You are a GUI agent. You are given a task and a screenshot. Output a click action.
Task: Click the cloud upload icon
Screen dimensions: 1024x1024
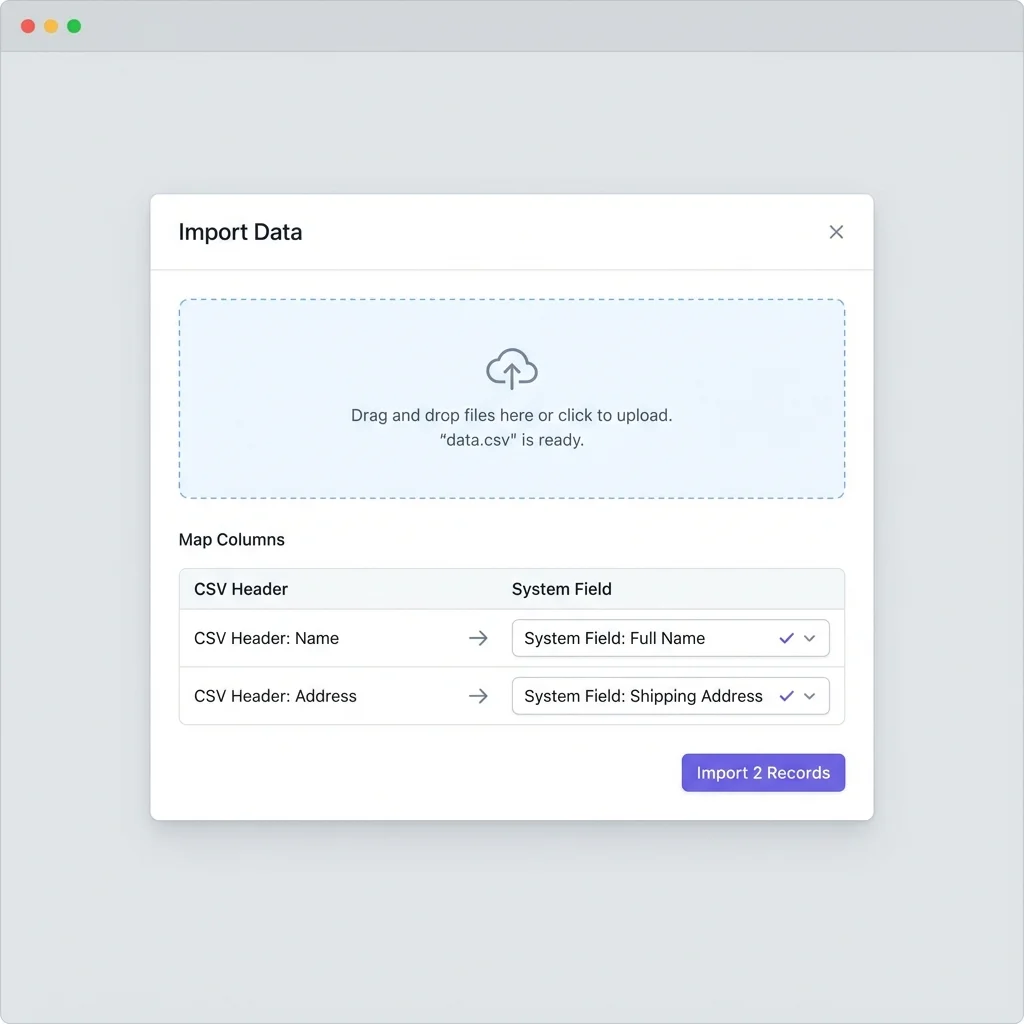point(511,368)
